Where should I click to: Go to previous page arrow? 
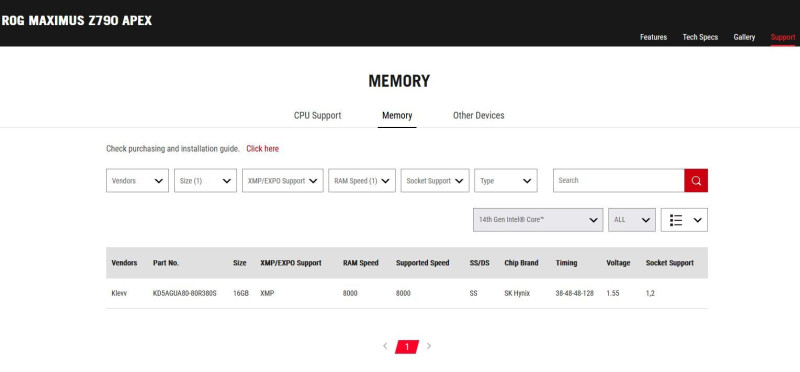(x=385, y=346)
